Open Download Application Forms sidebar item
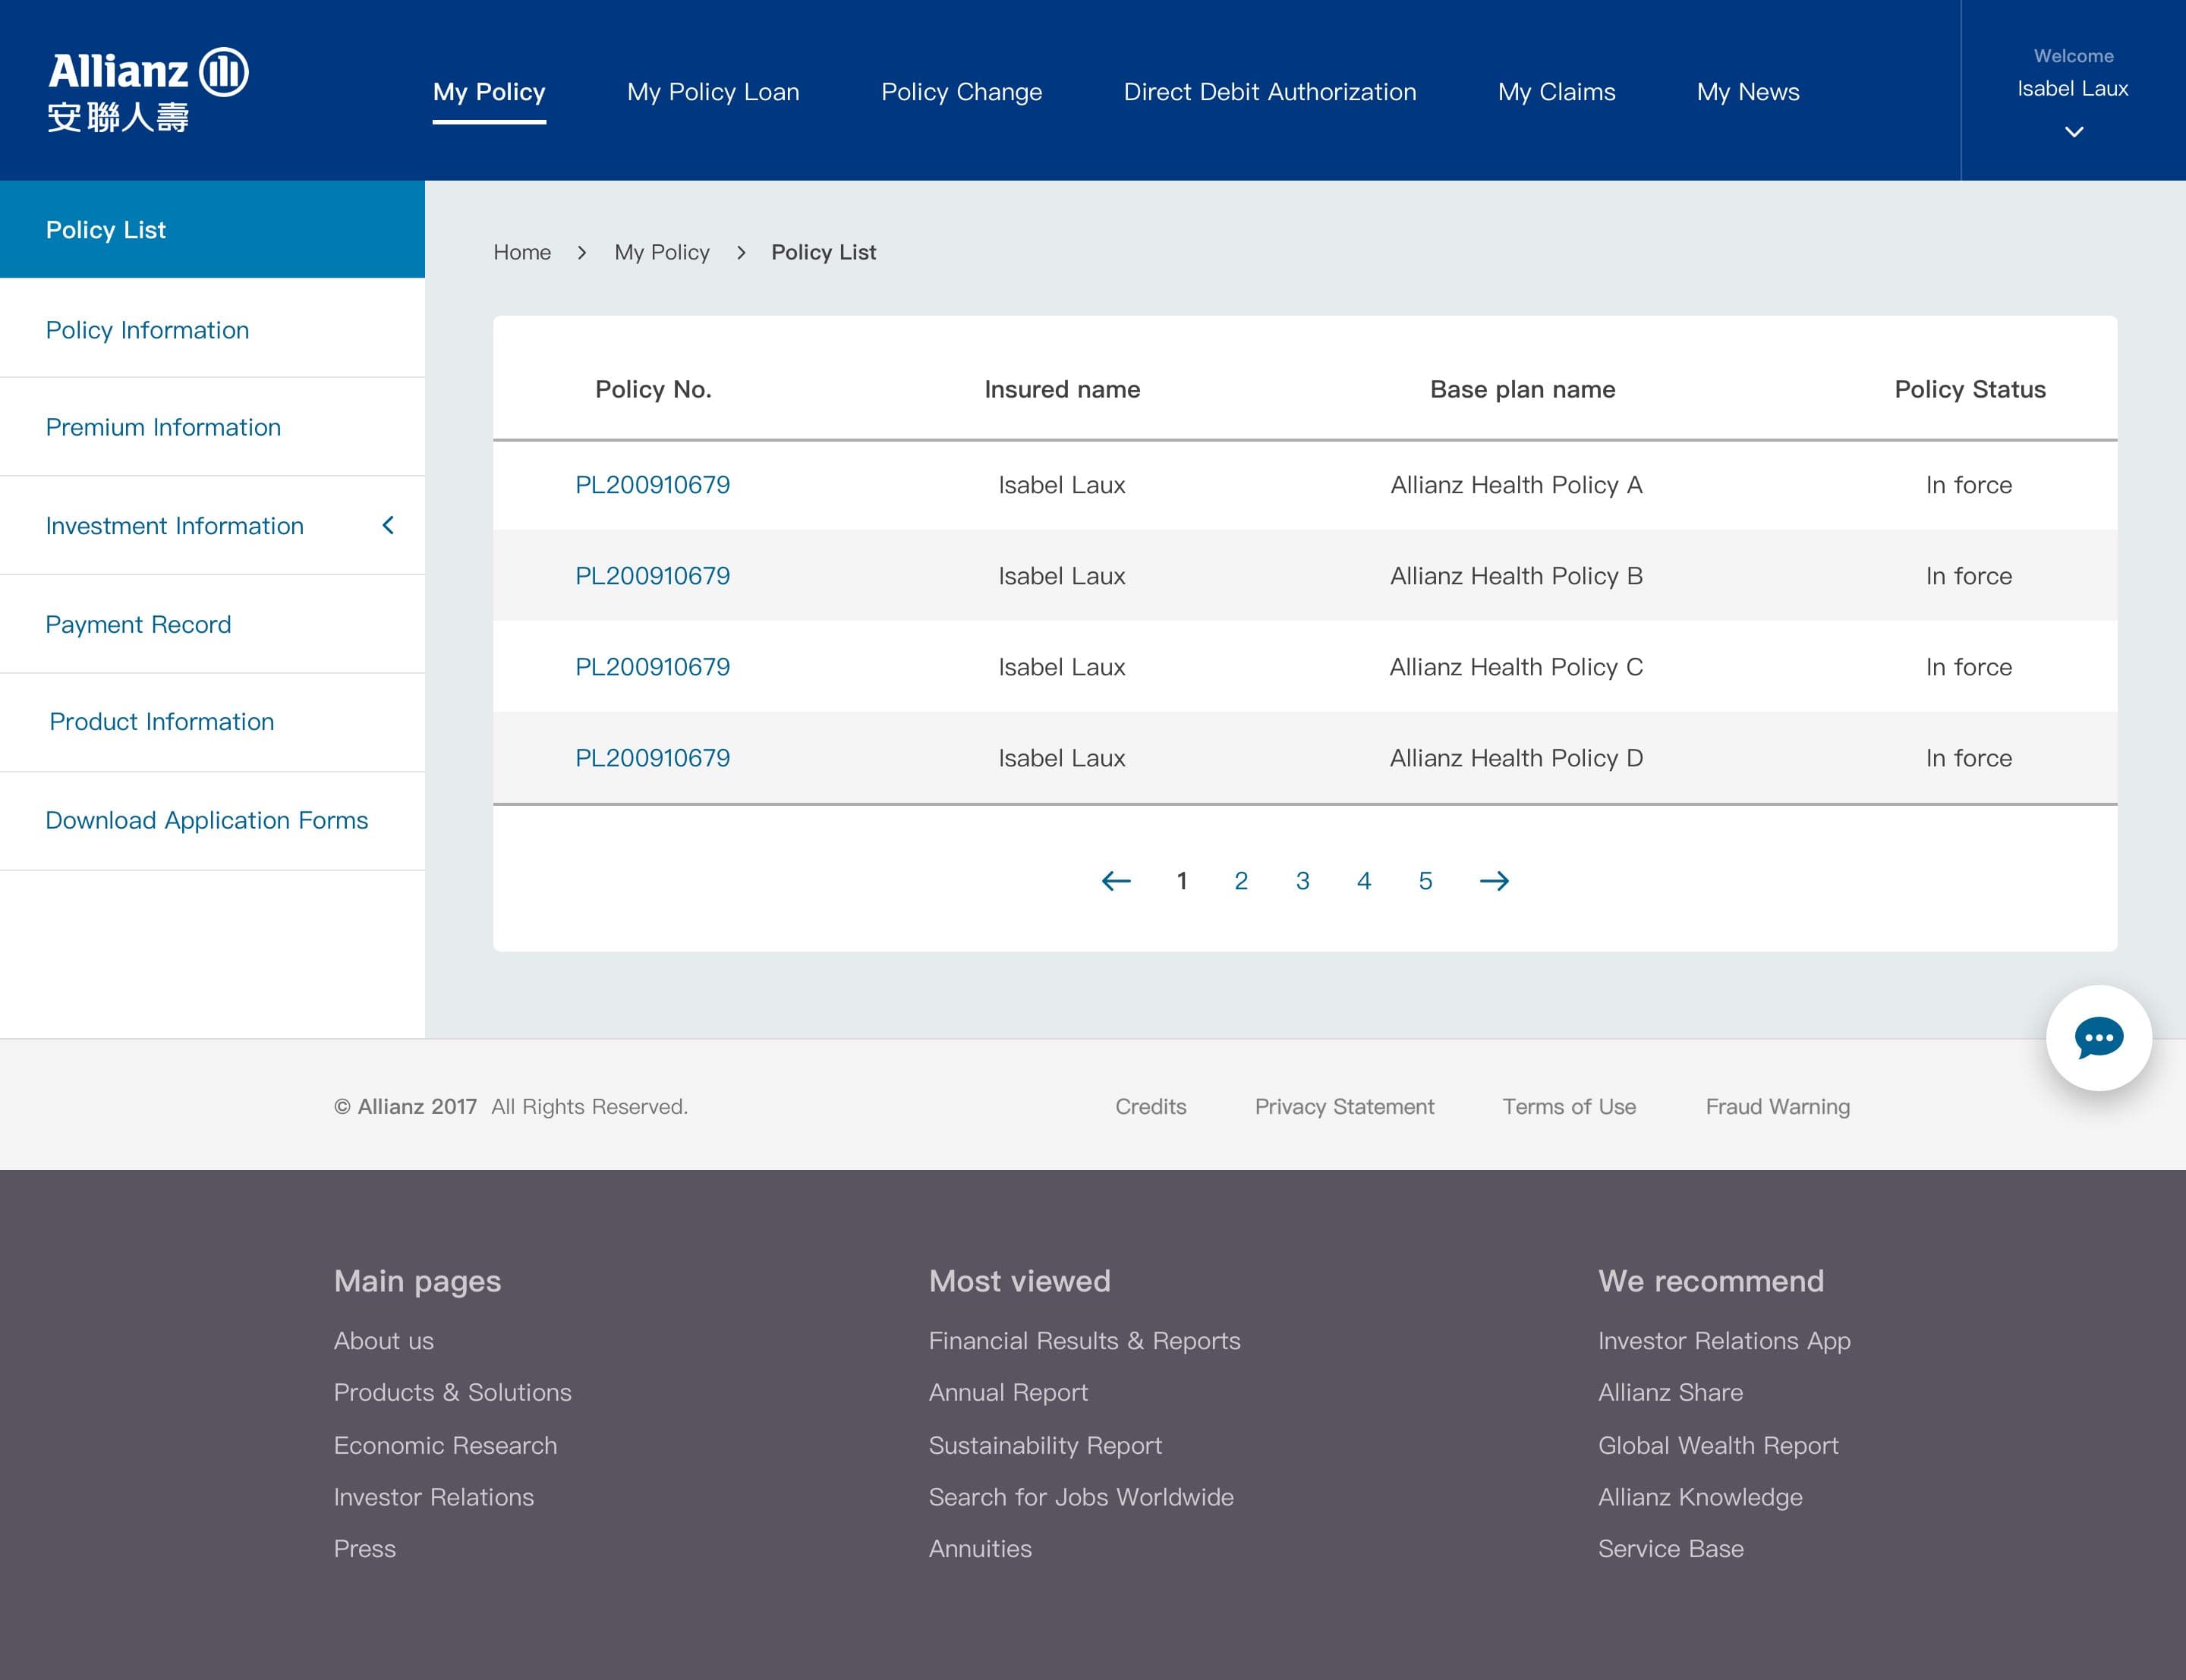The image size is (2186, 1680). (x=207, y=820)
